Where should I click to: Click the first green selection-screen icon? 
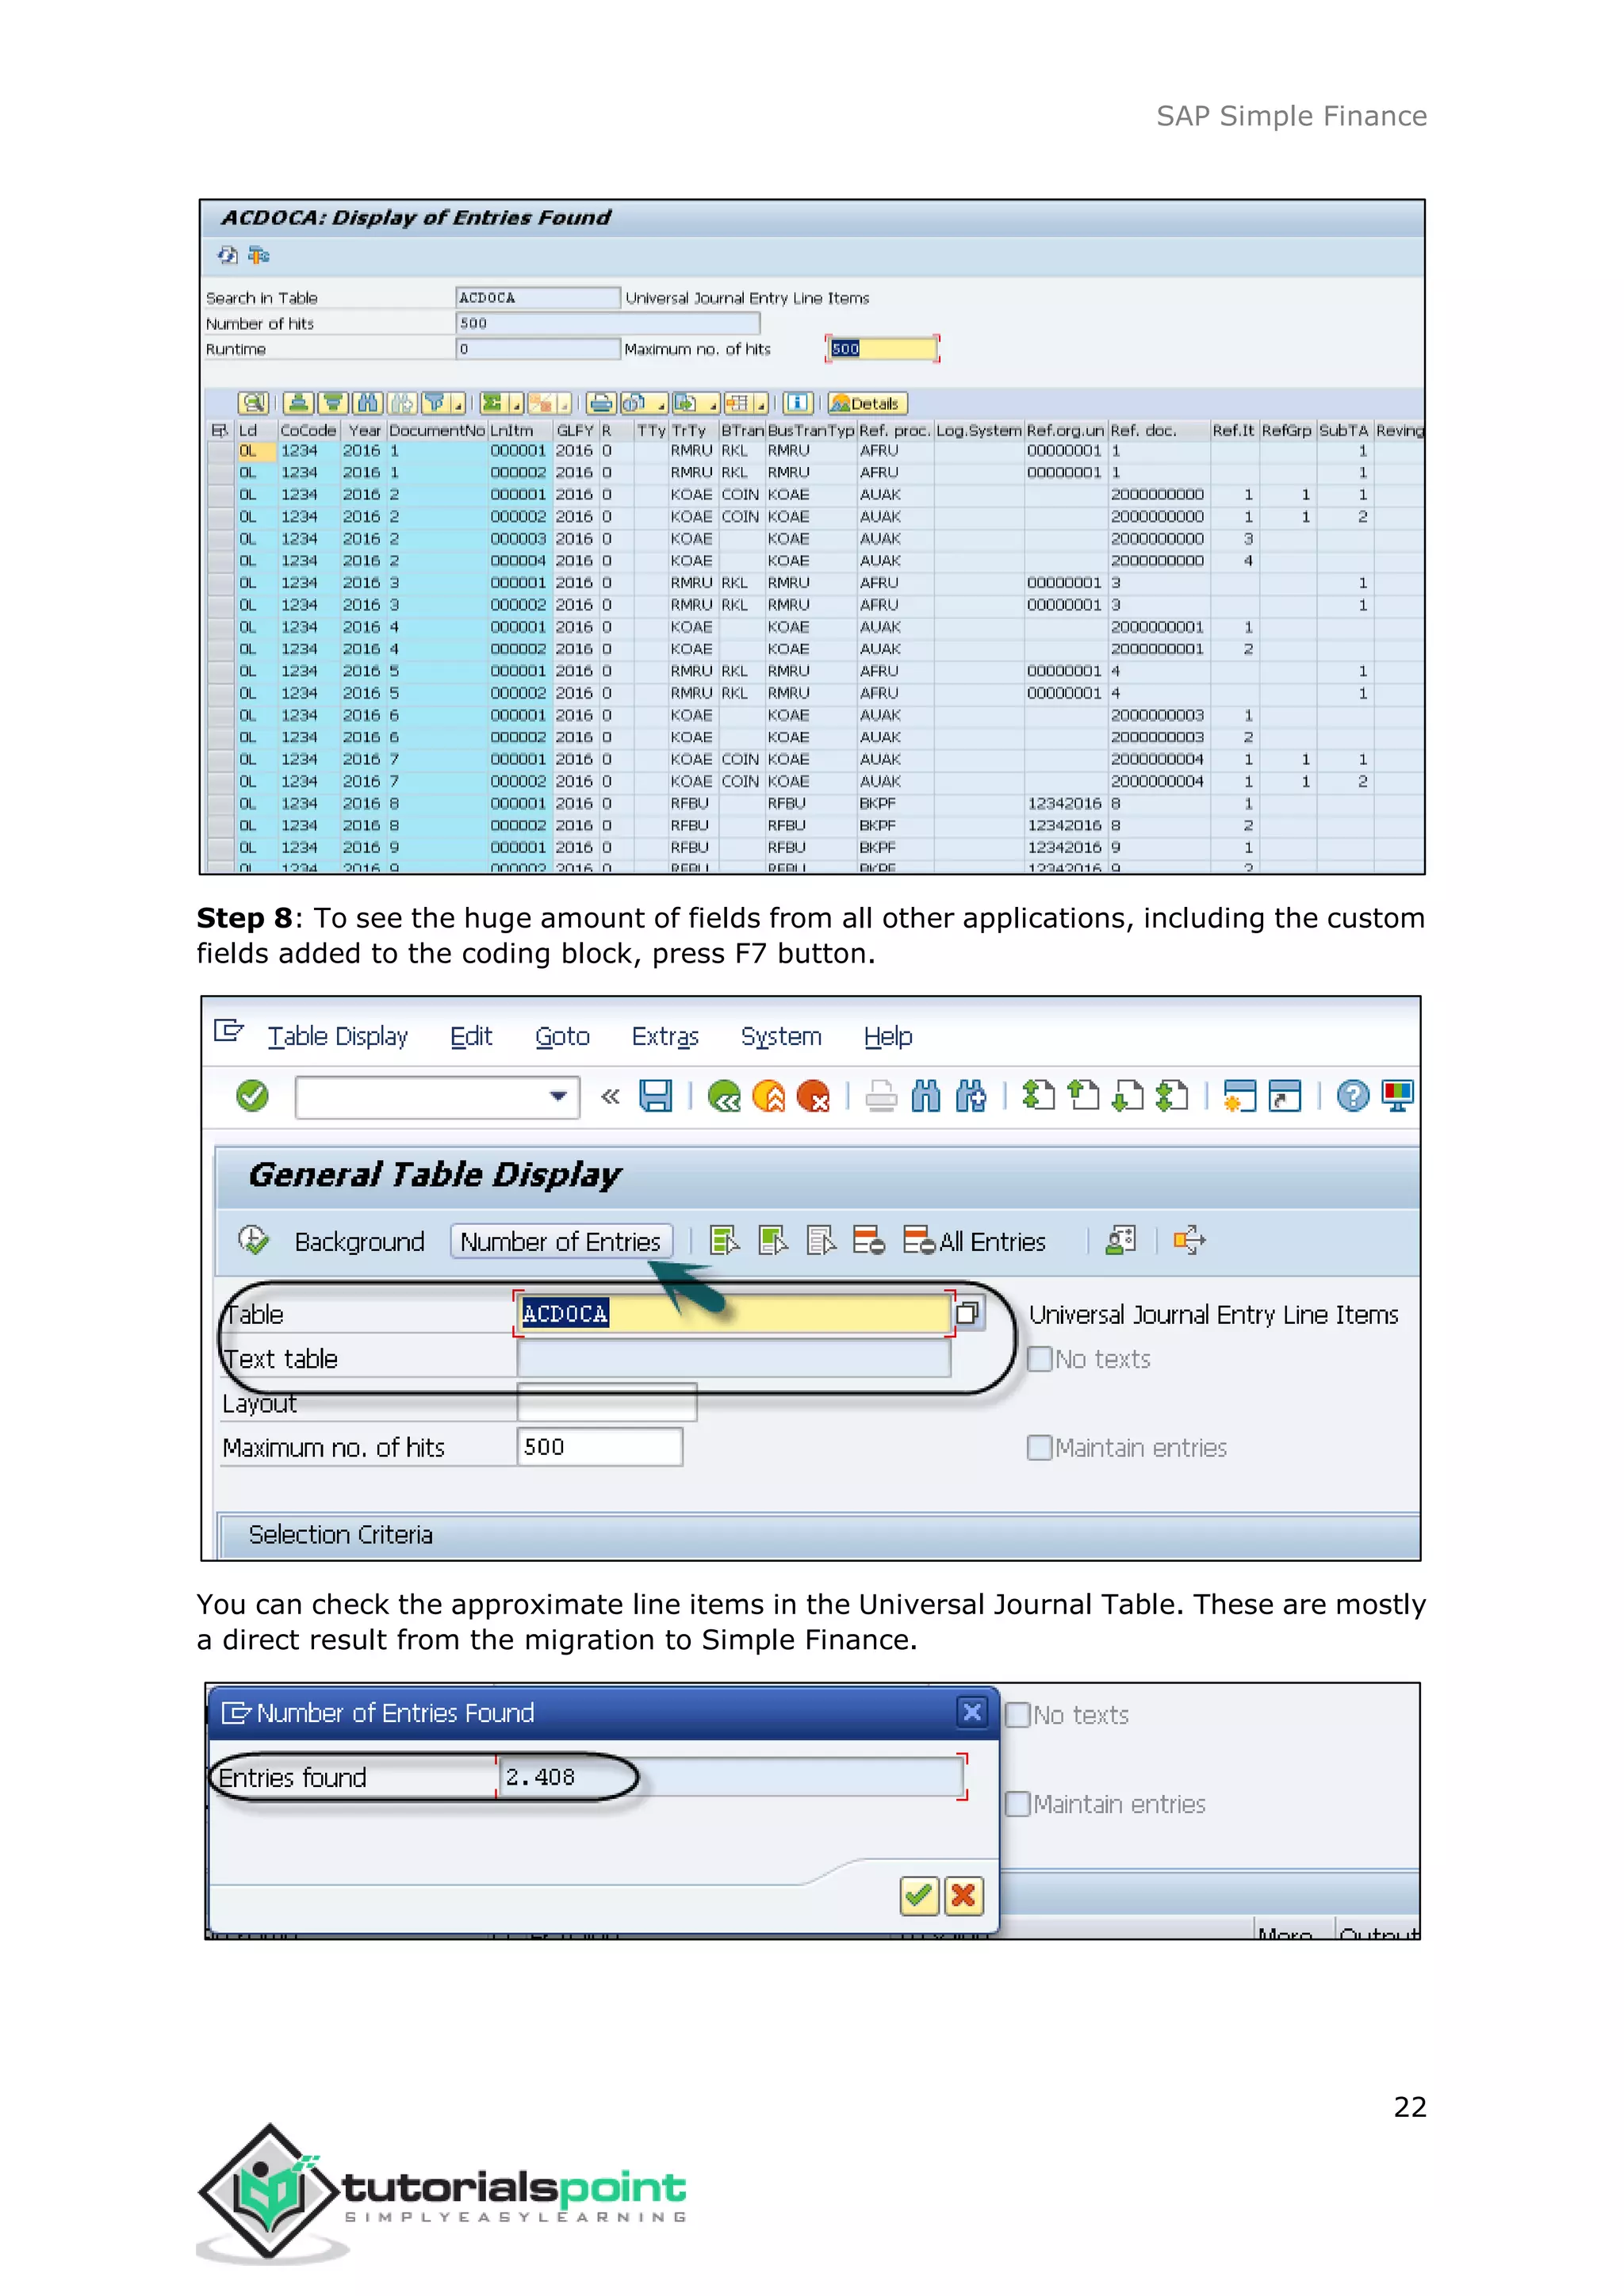(x=724, y=1241)
